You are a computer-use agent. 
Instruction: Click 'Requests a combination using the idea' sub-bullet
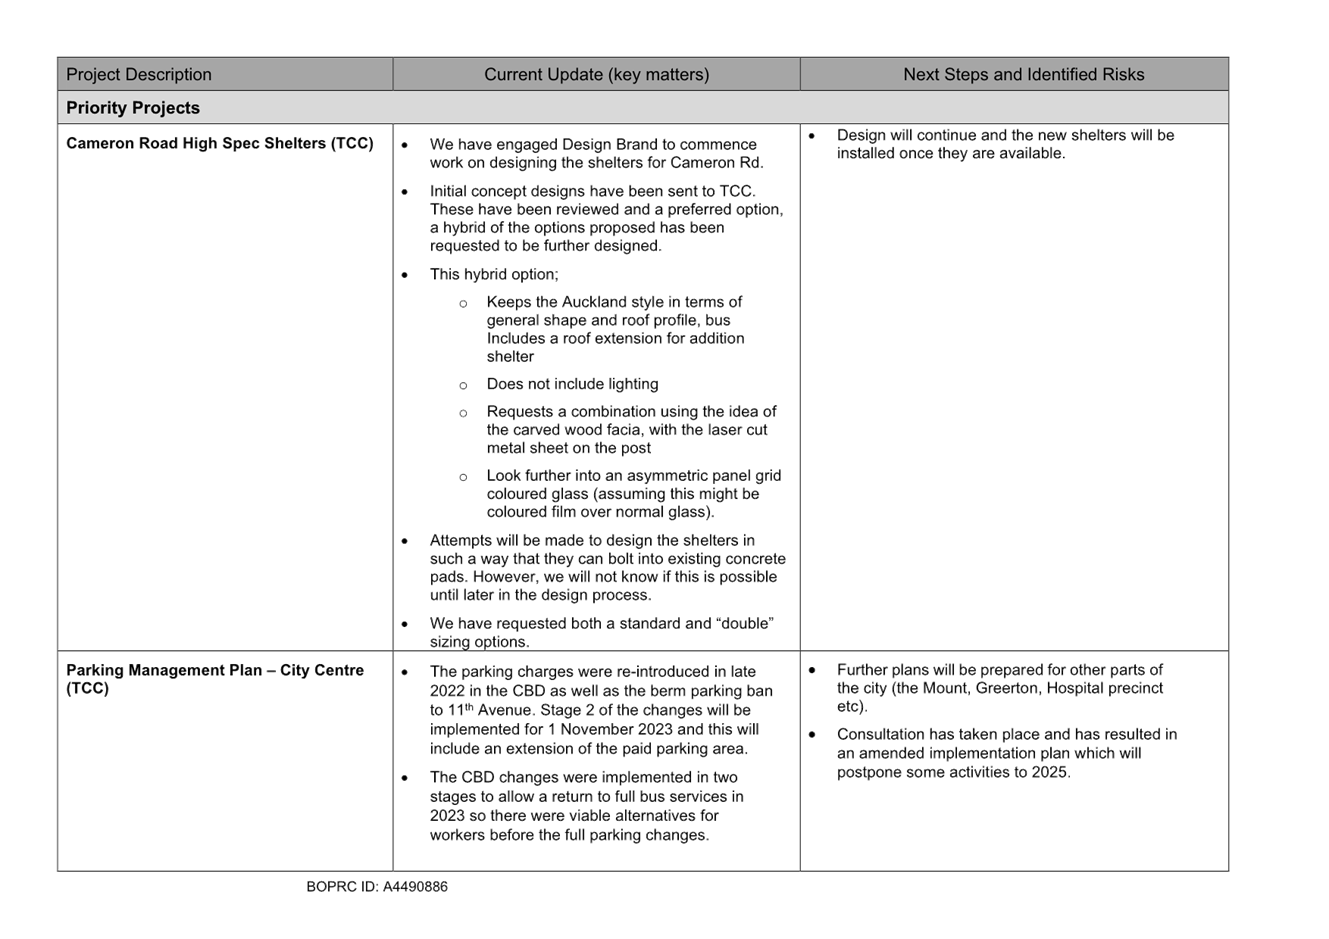click(x=632, y=430)
